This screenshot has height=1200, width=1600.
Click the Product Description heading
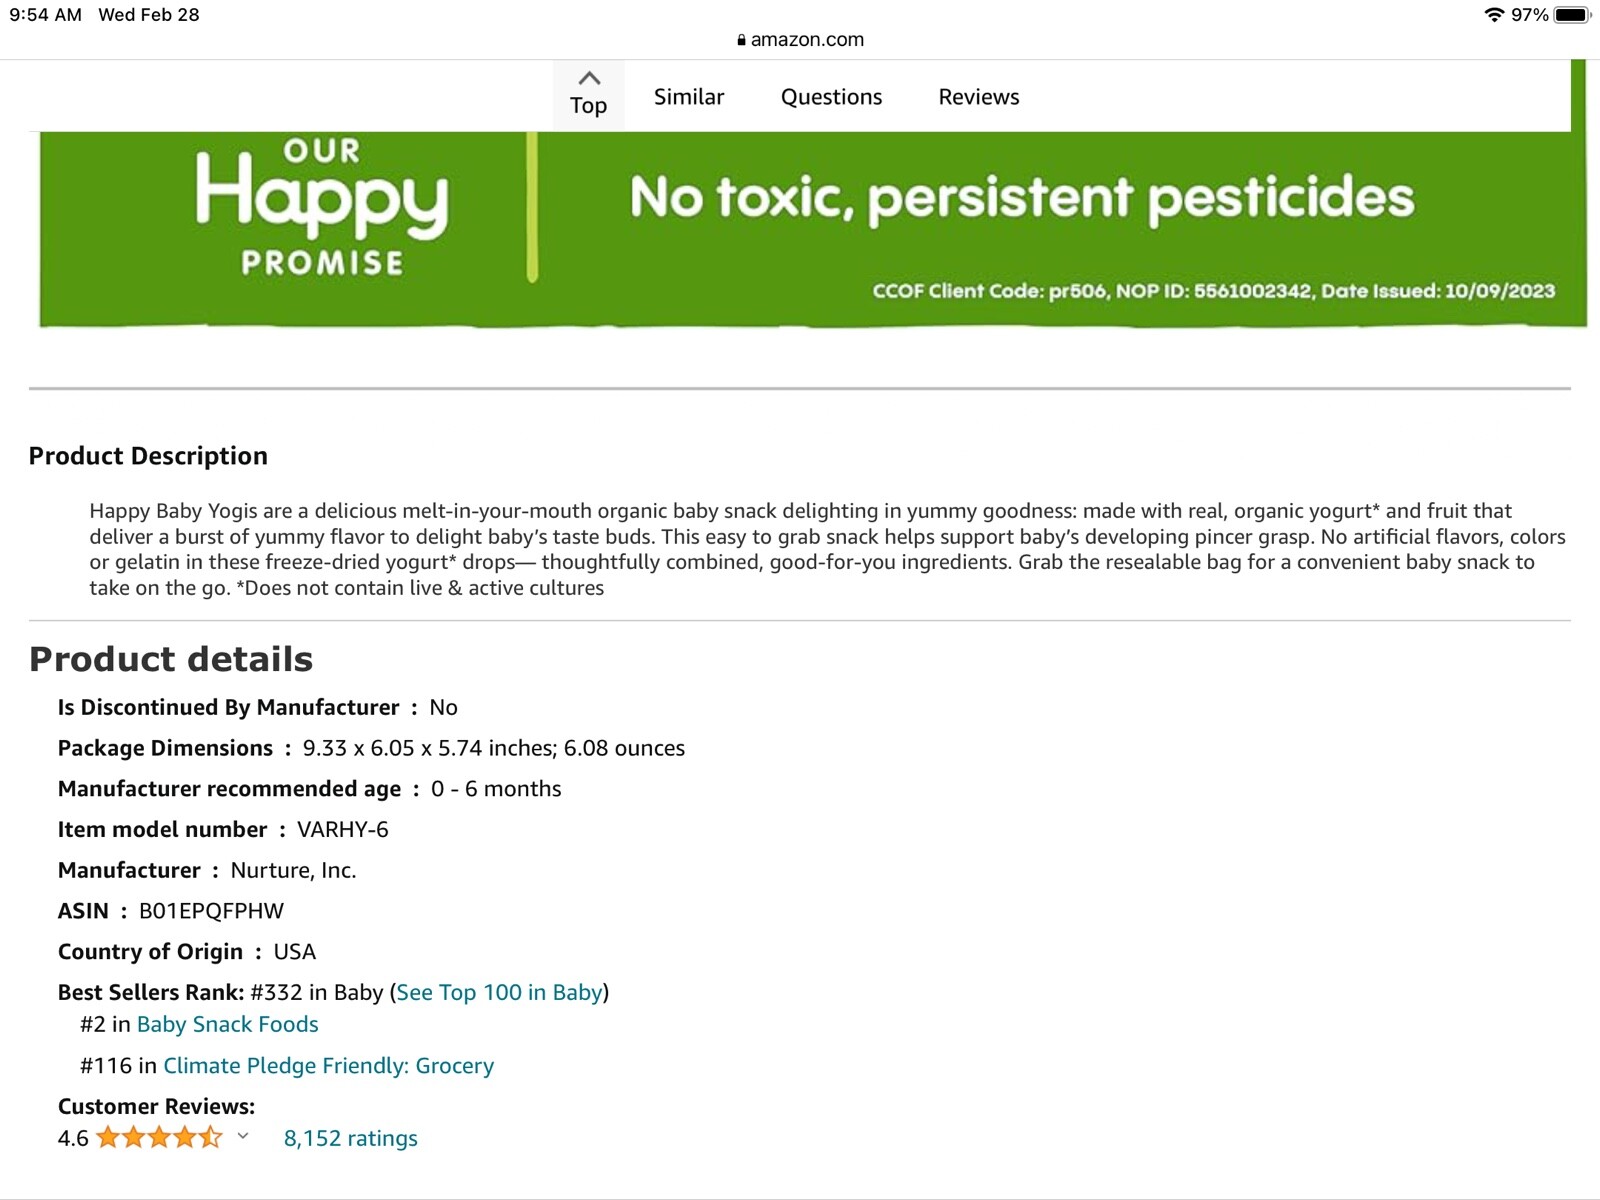(148, 456)
